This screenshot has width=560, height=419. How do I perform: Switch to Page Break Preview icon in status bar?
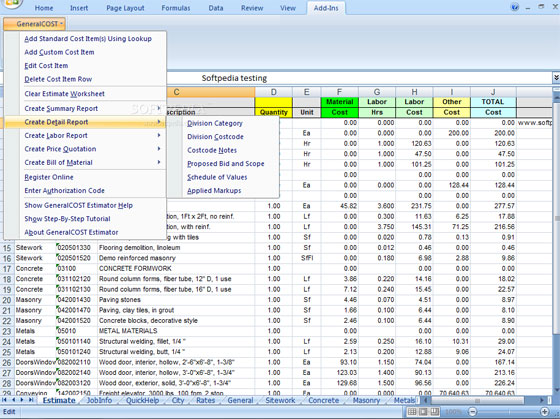tap(434, 411)
